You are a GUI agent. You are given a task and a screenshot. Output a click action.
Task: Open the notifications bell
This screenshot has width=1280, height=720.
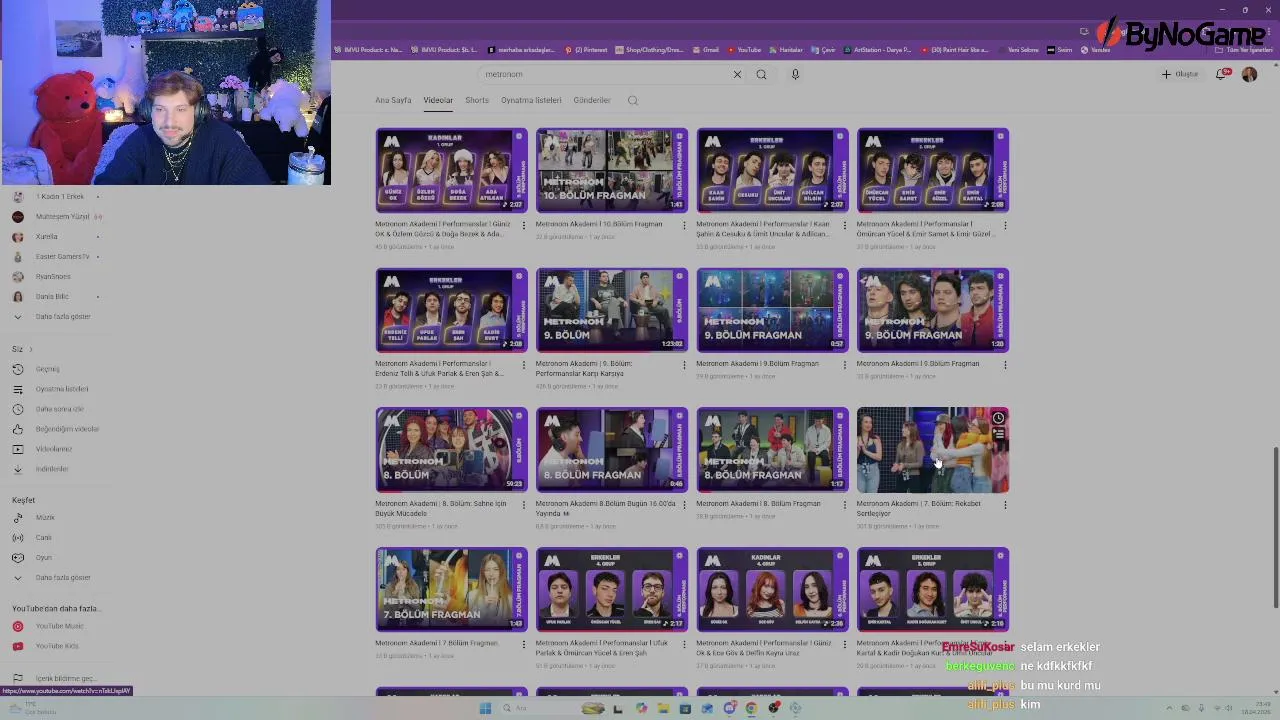(1222, 74)
